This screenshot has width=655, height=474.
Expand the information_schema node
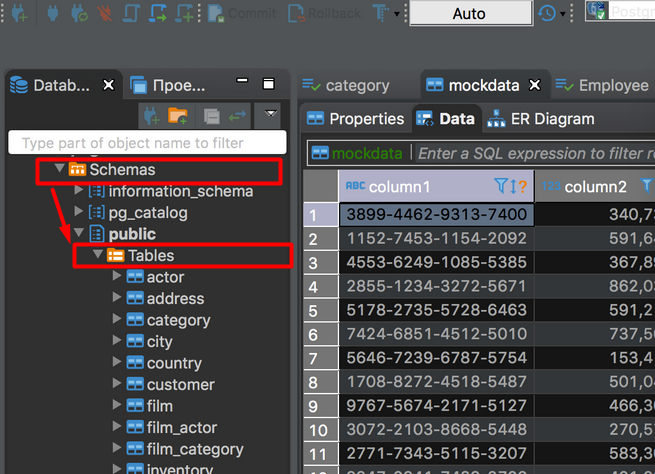click(78, 190)
